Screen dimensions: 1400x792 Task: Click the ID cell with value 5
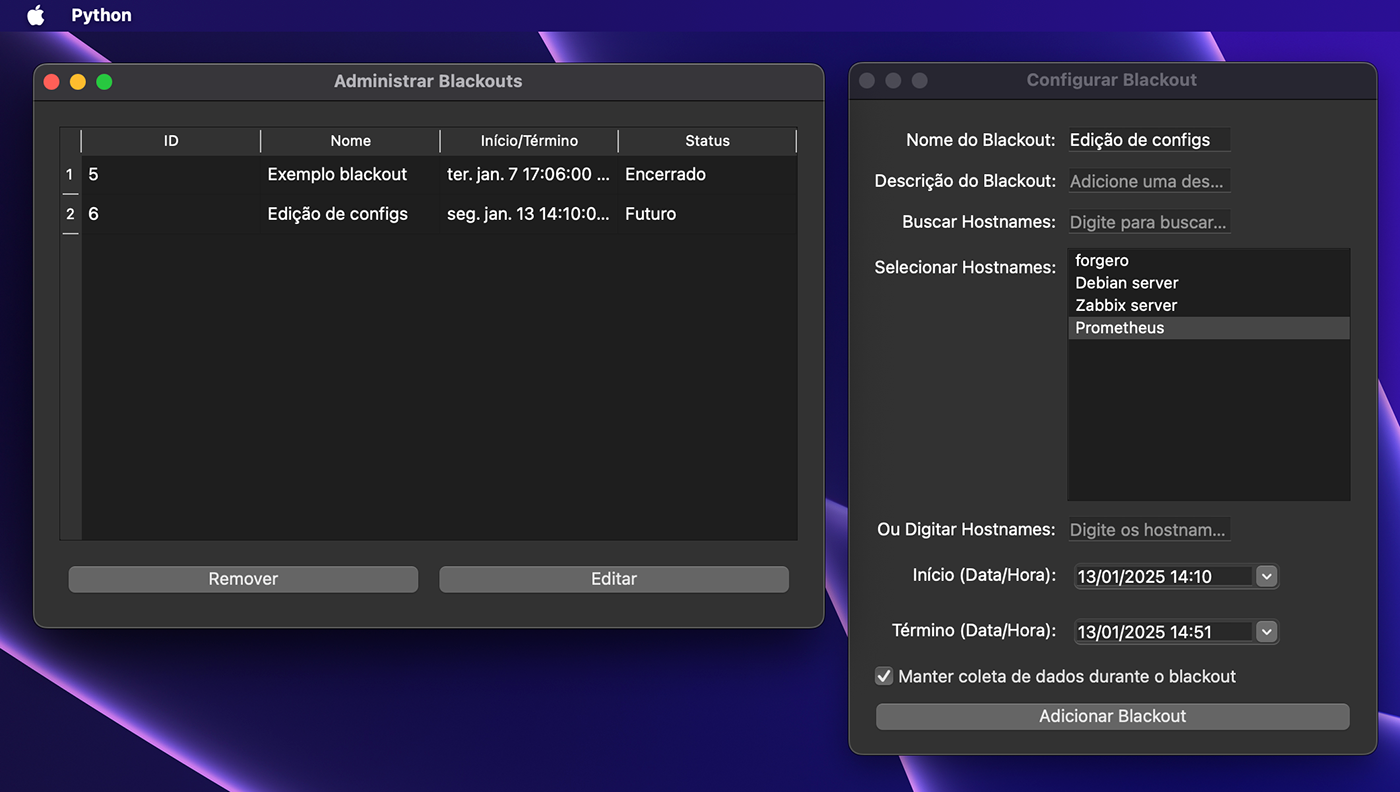click(171, 174)
